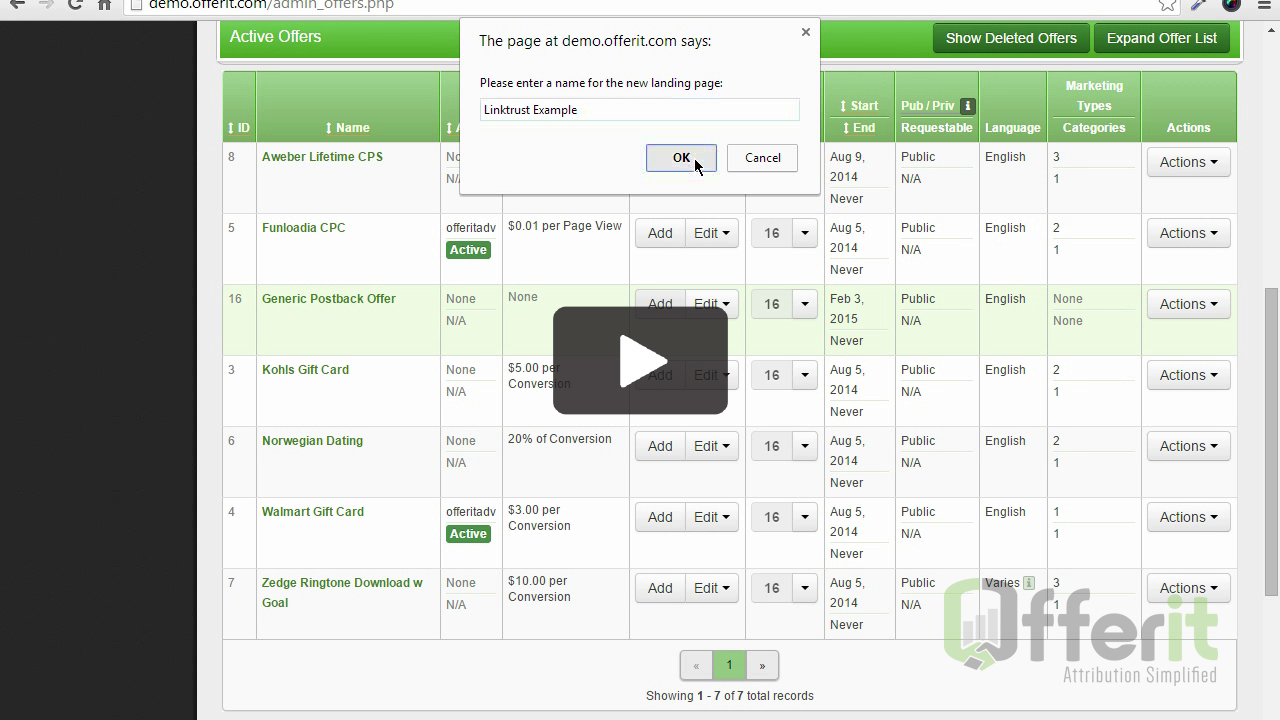The image size is (1280, 720).
Task: Expand Edit dropdown for Walmart Gift Card
Action: (x=712, y=517)
